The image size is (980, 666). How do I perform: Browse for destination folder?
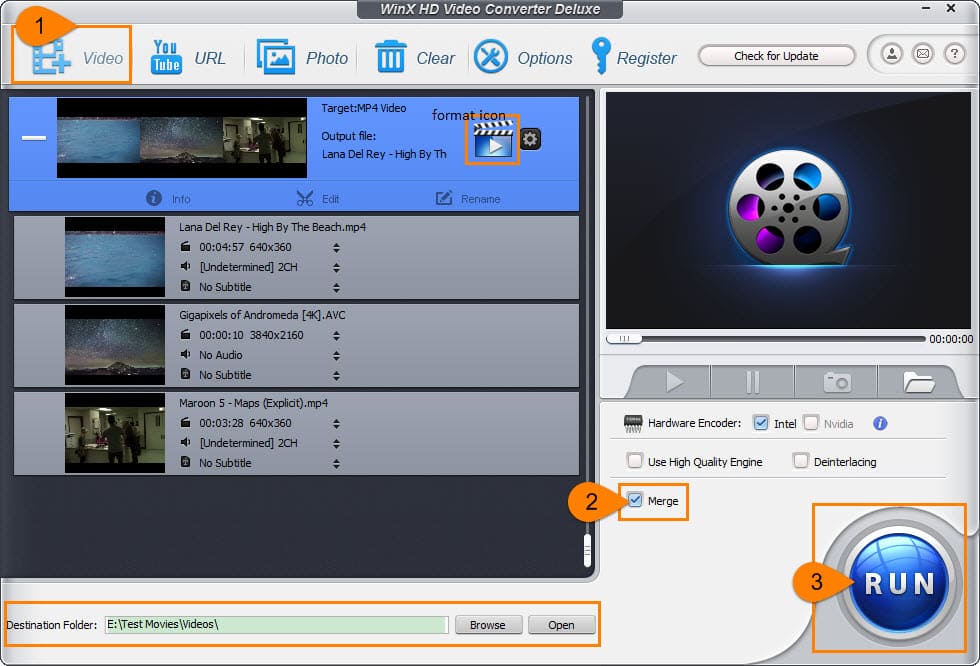point(488,625)
